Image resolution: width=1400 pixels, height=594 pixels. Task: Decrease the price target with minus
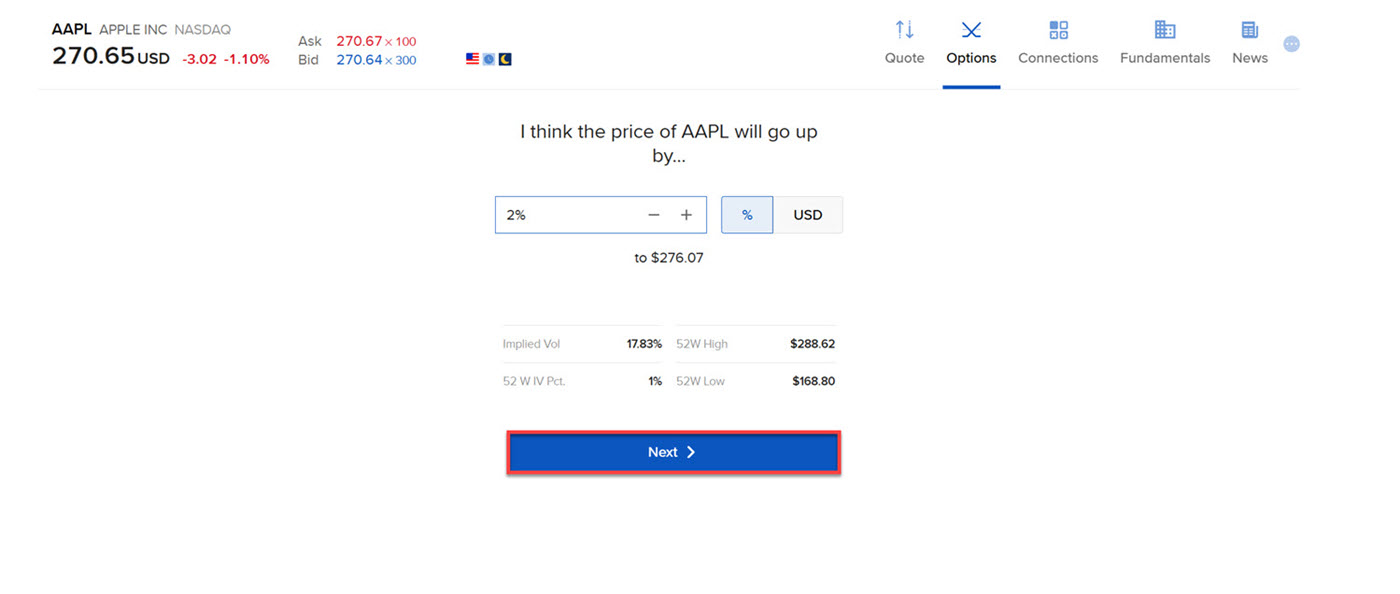coord(654,214)
